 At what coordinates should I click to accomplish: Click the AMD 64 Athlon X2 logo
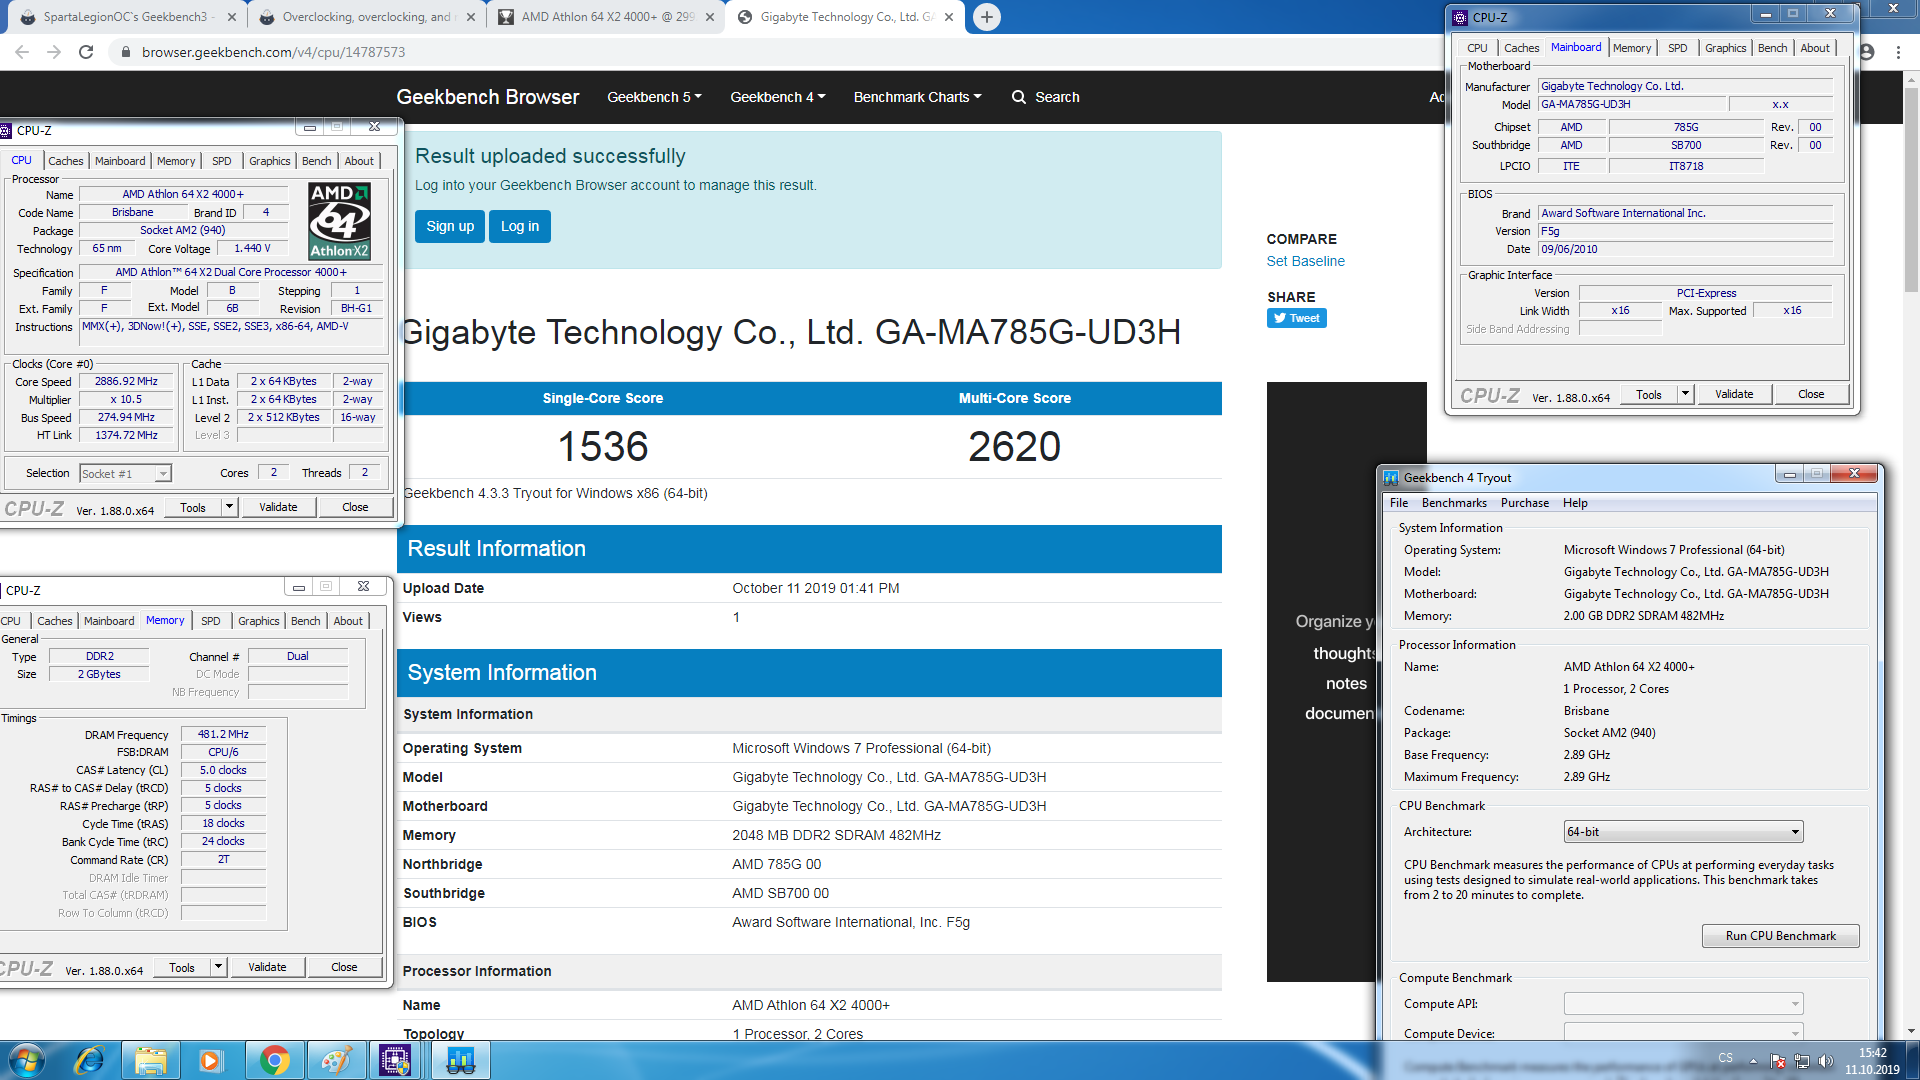click(x=340, y=221)
